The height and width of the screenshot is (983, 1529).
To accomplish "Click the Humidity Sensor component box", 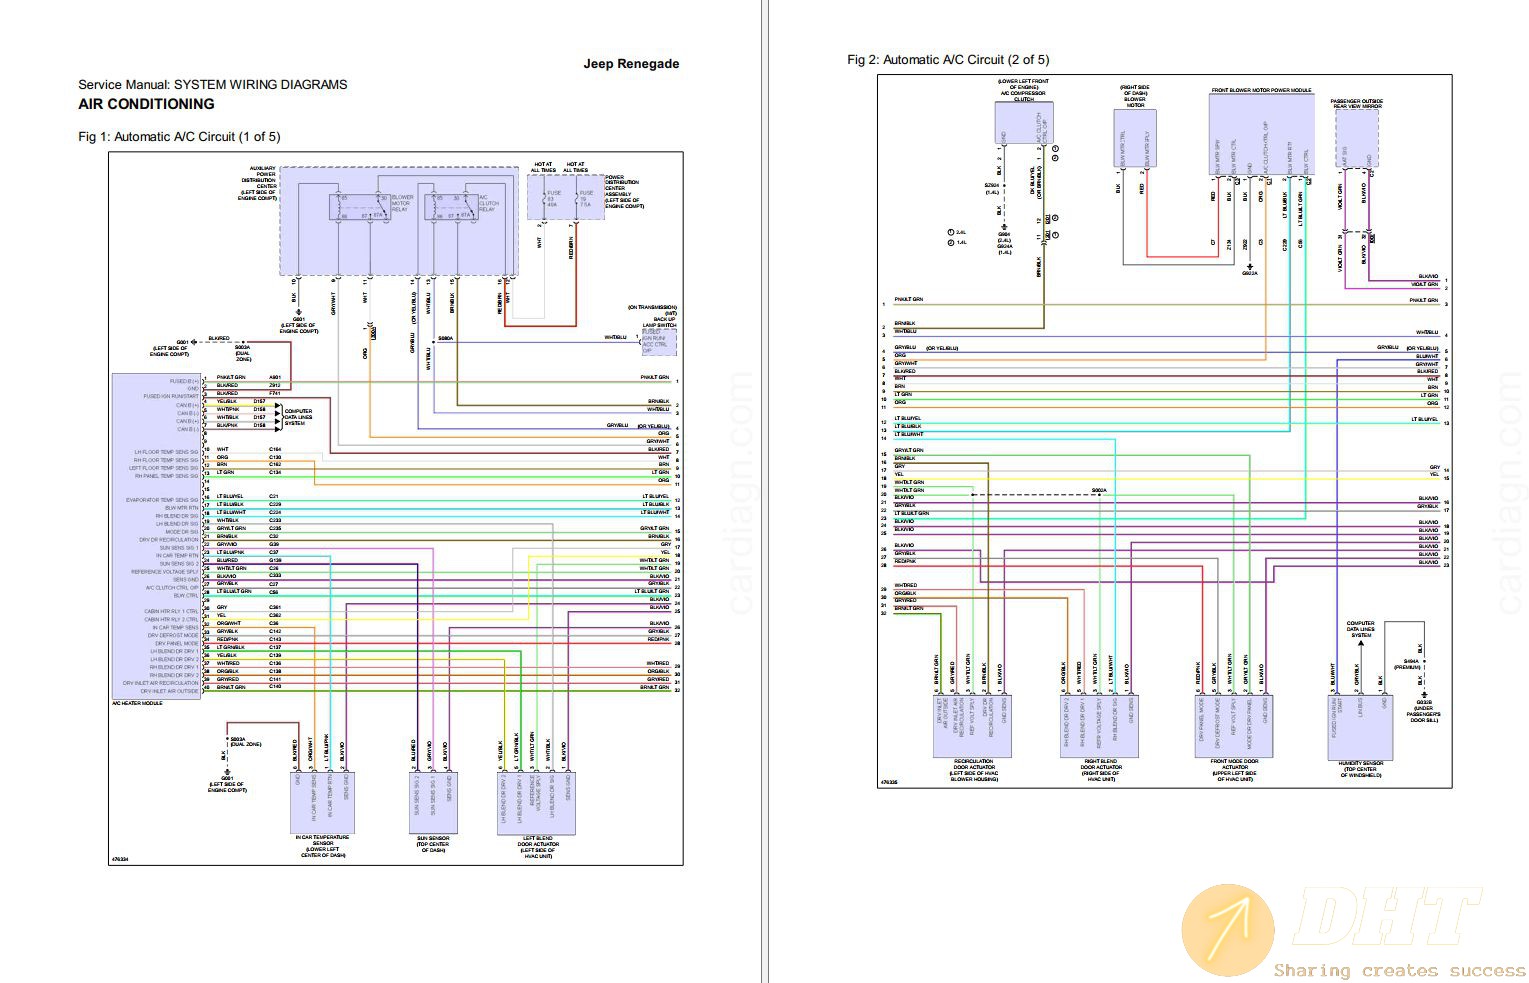I will (x=1360, y=726).
